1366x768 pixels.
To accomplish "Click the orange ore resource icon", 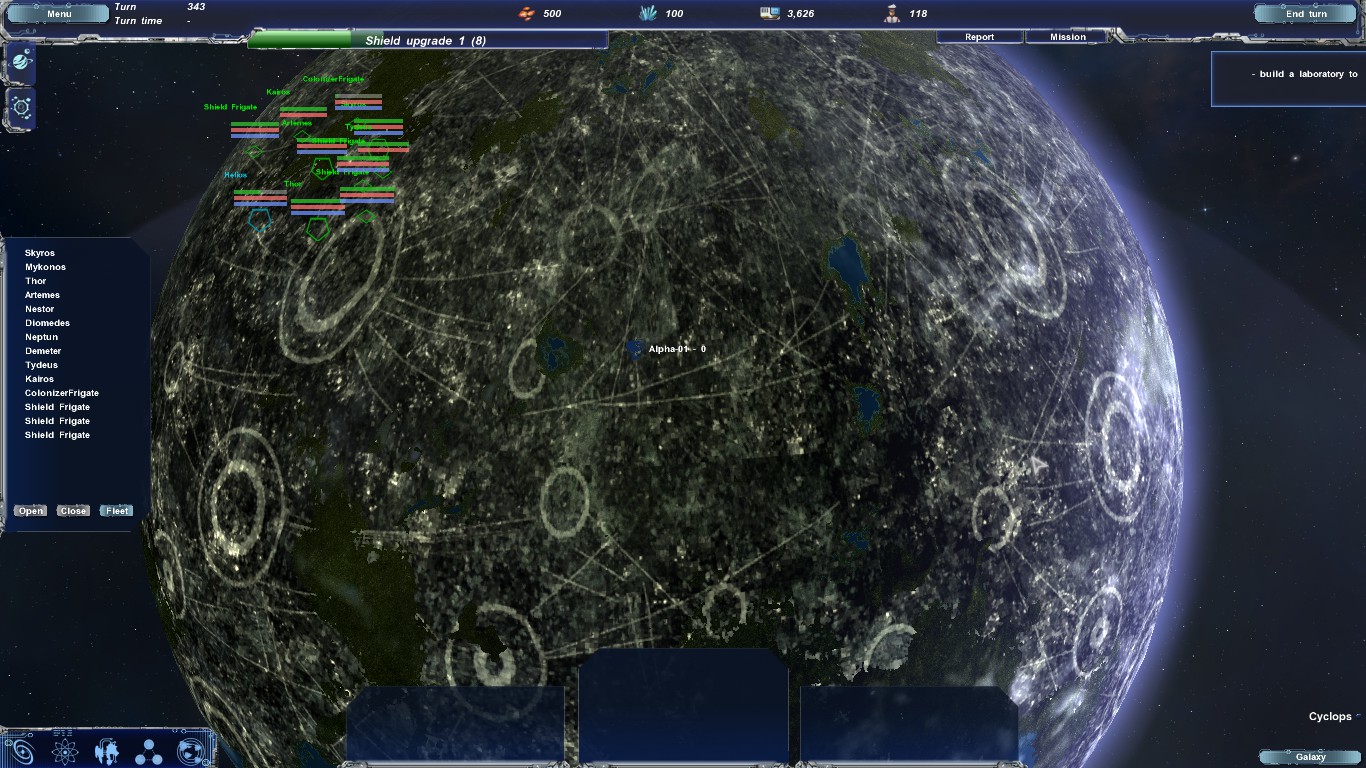I will coord(526,13).
